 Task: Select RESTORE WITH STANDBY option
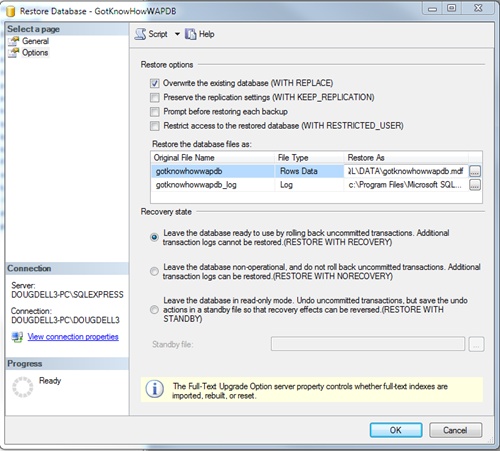pos(154,310)
